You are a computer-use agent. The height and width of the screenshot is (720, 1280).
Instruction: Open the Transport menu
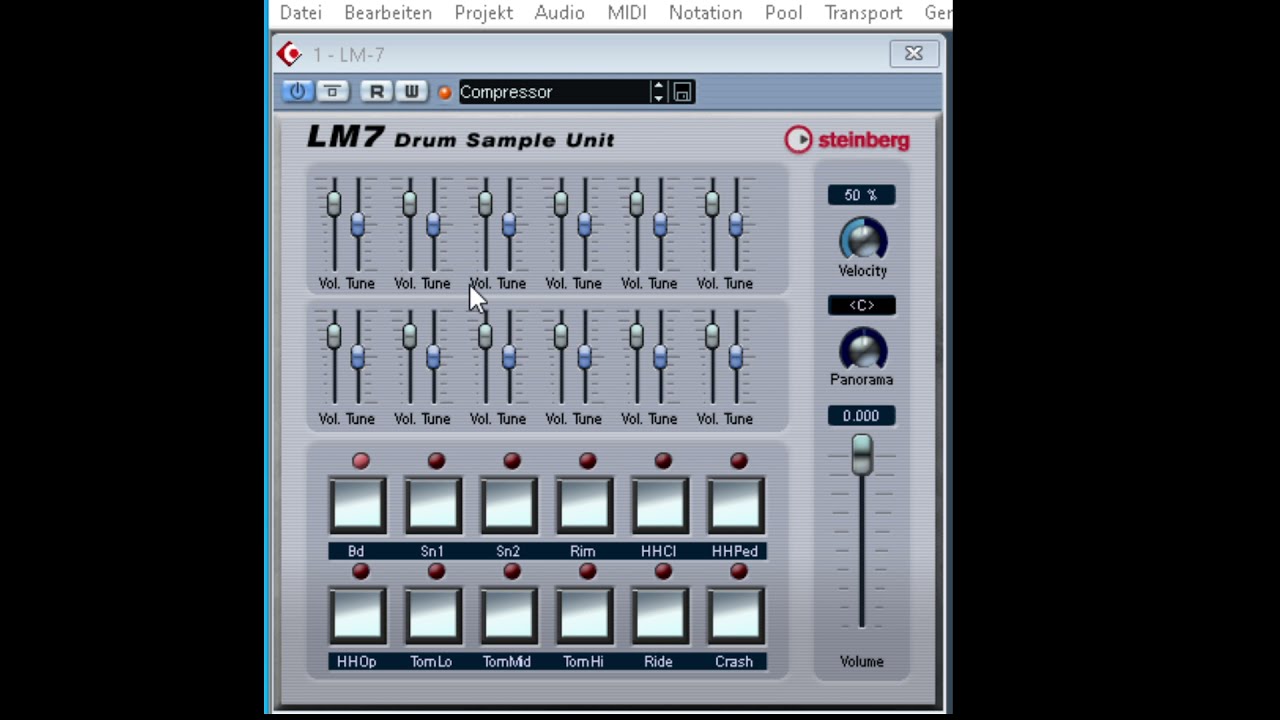click(864, 13)
